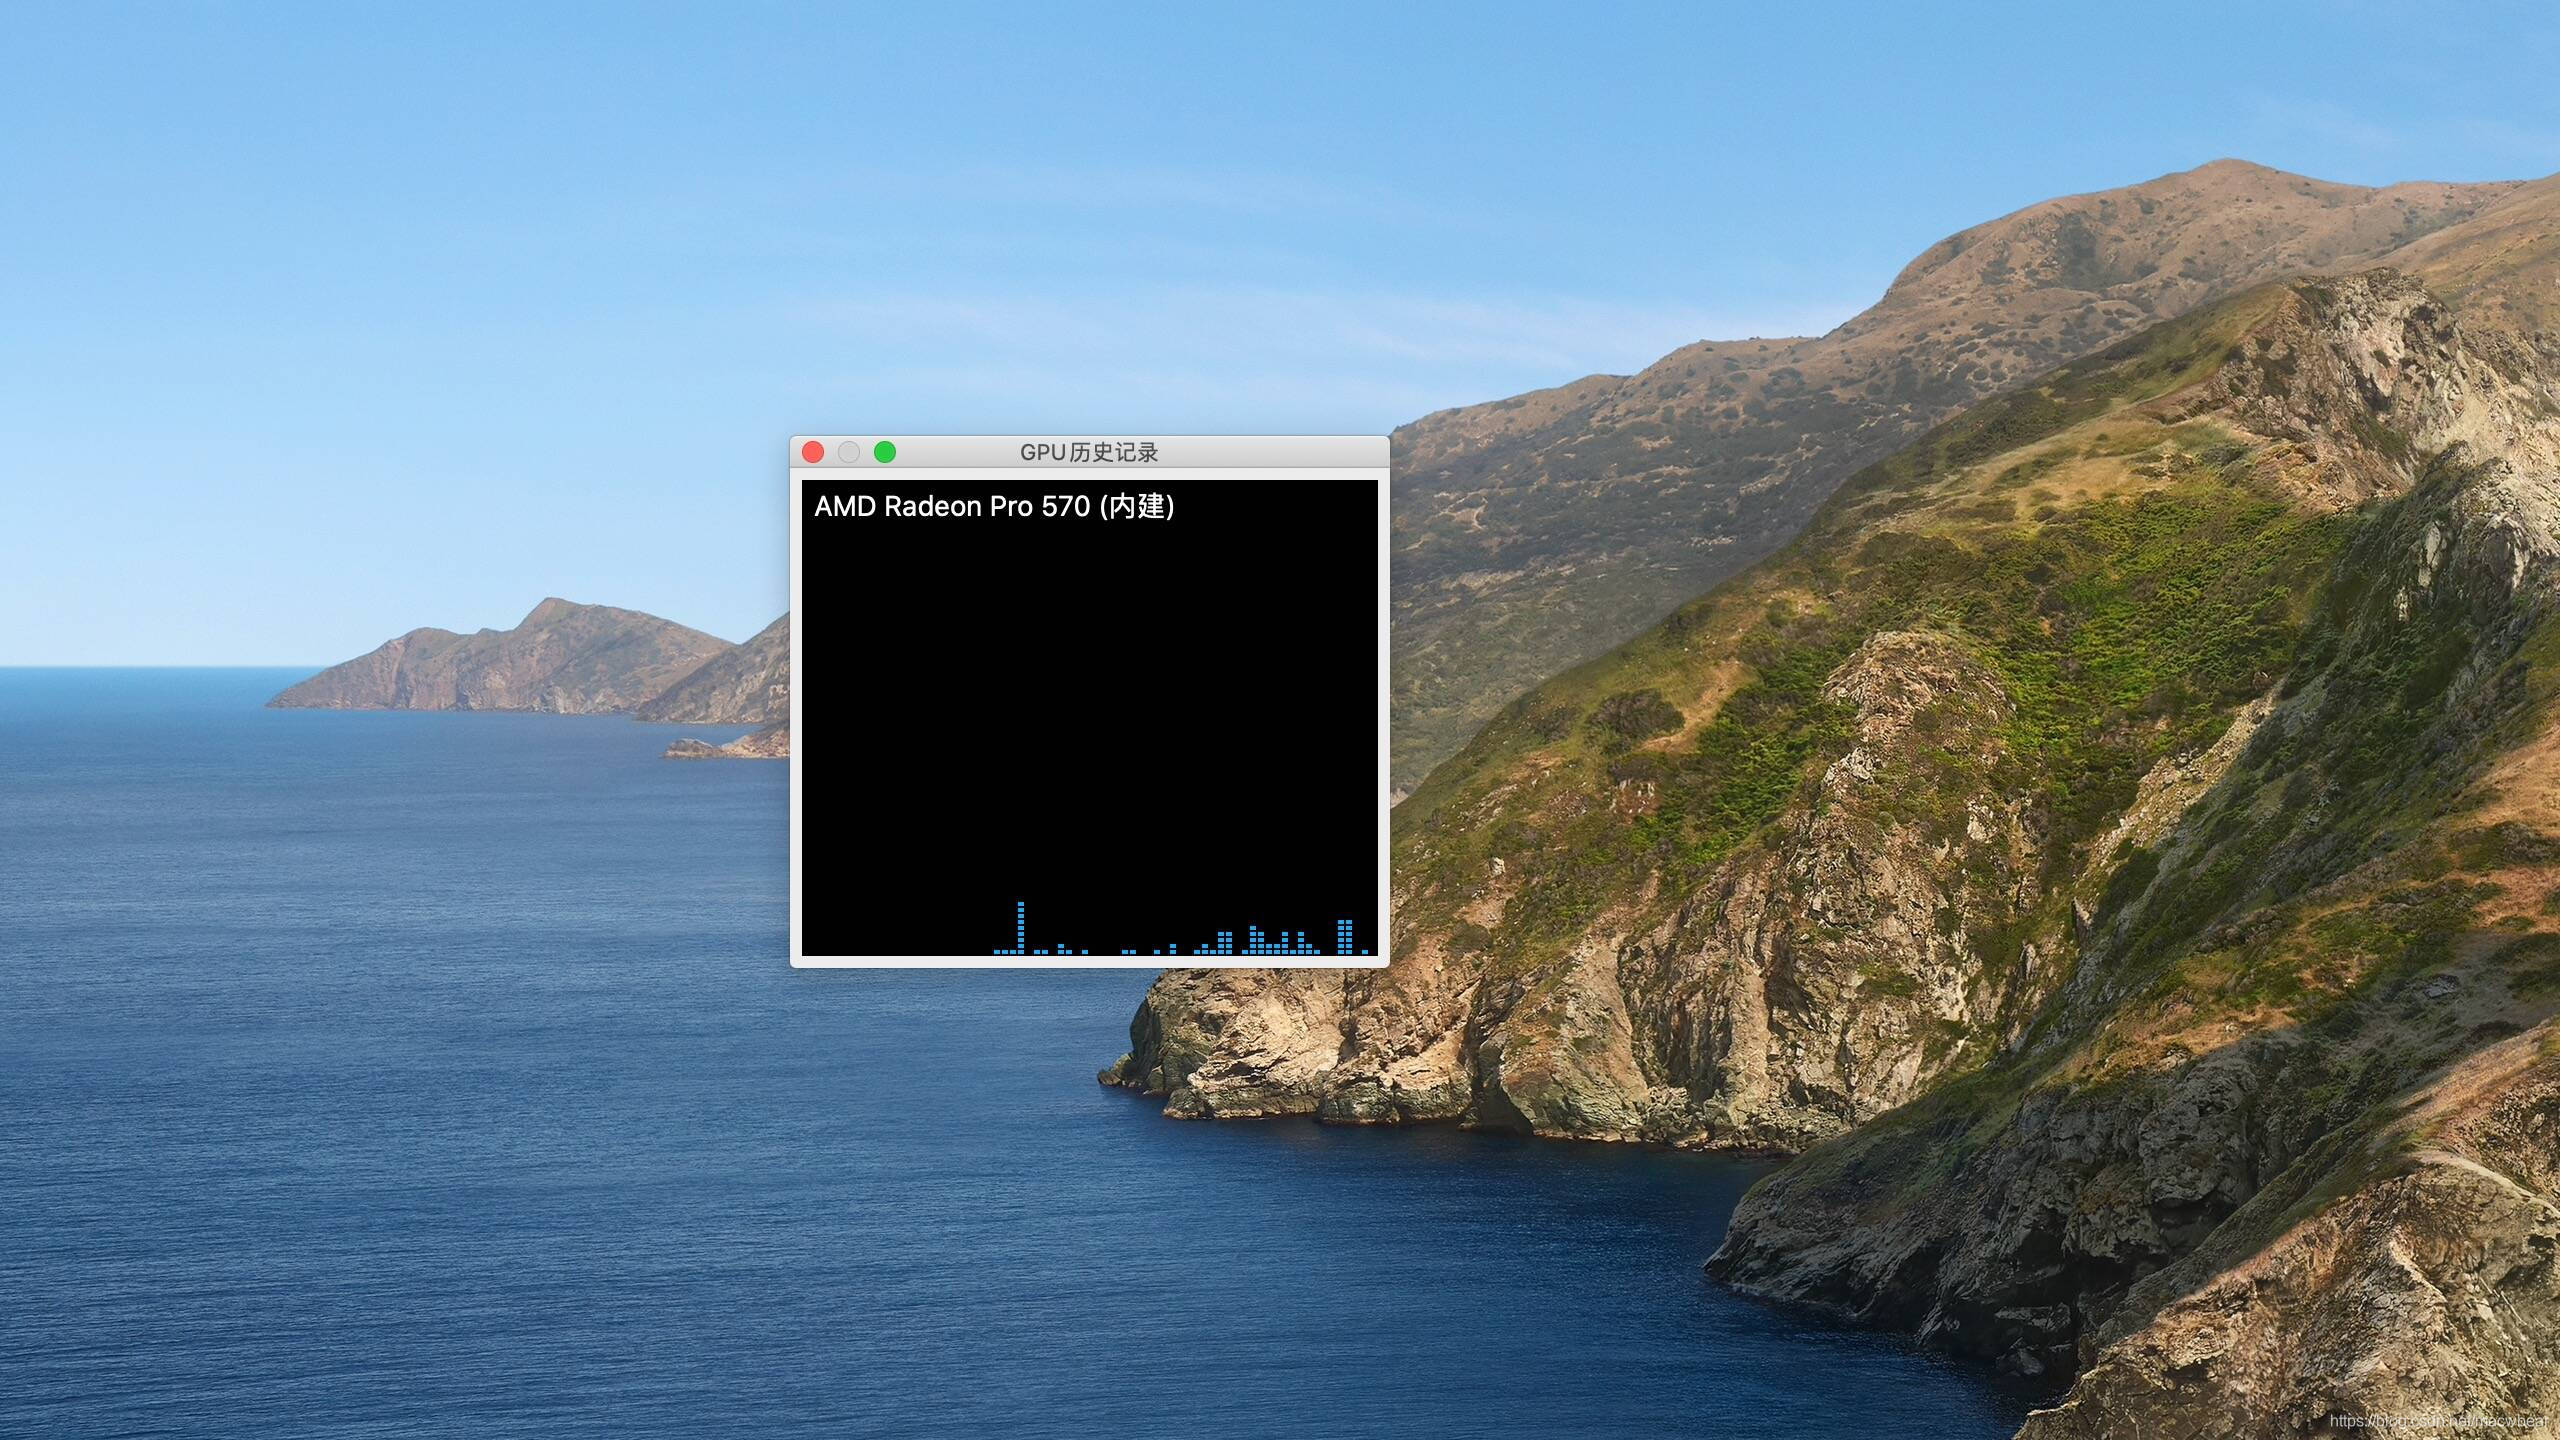Click the green zoom window button
Image resolution: width=2560 pixels, height=1440 pixels.
coord(885,452)
